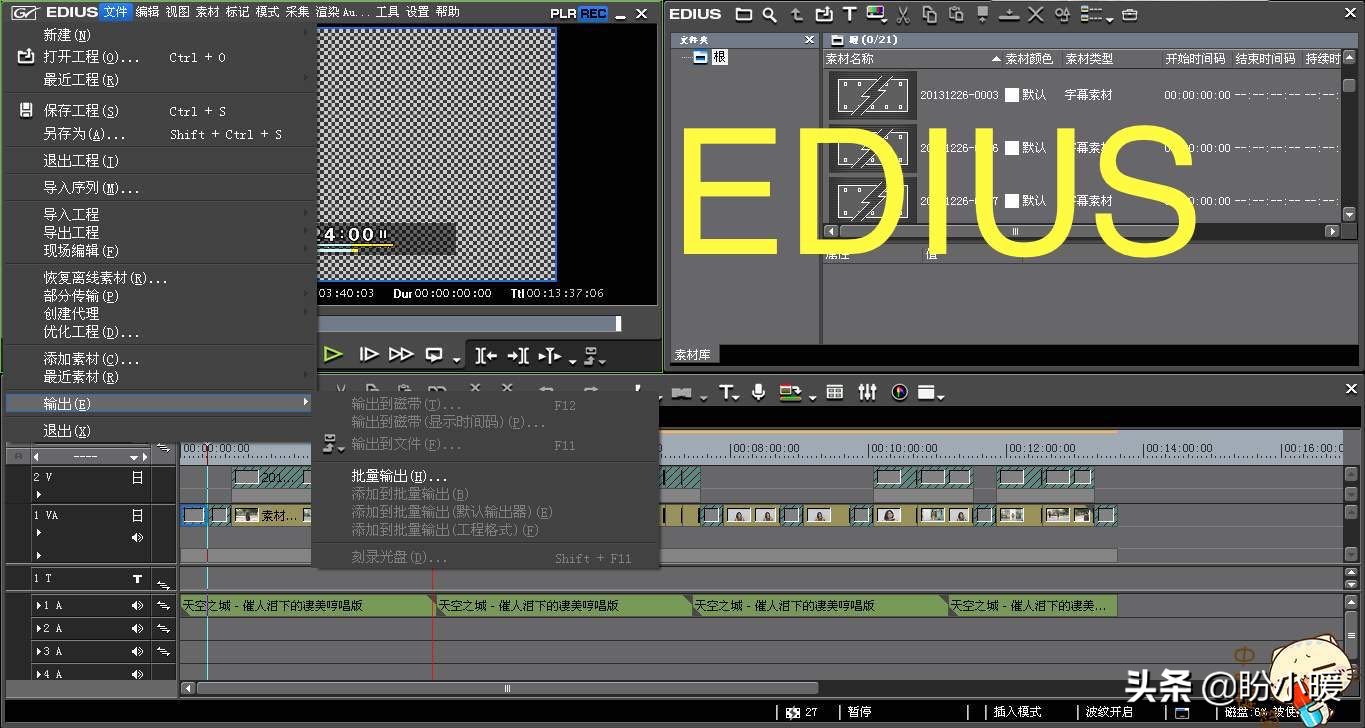Open the 文件 menu

[116, 12]
